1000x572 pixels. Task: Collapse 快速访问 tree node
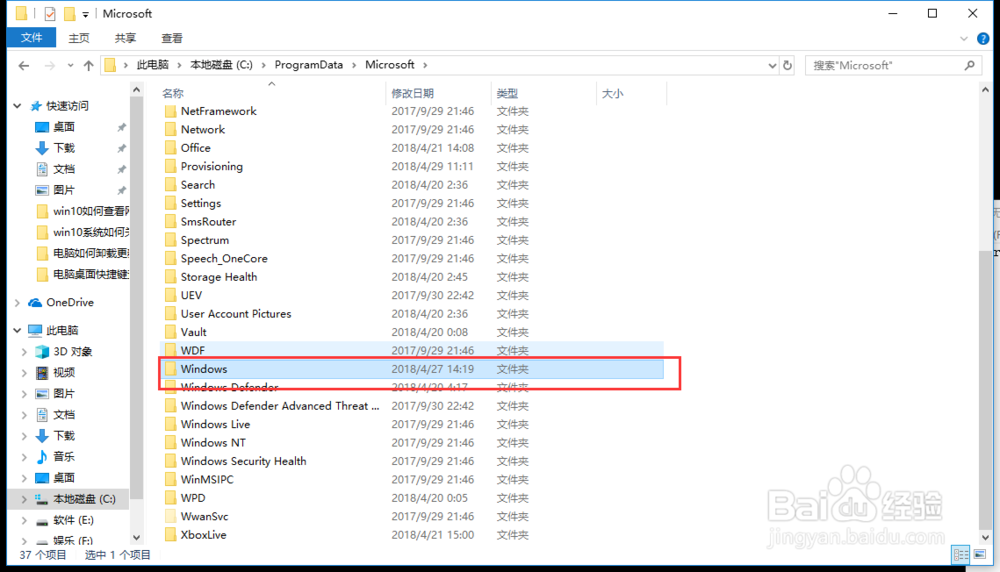(x=17, y=106)
